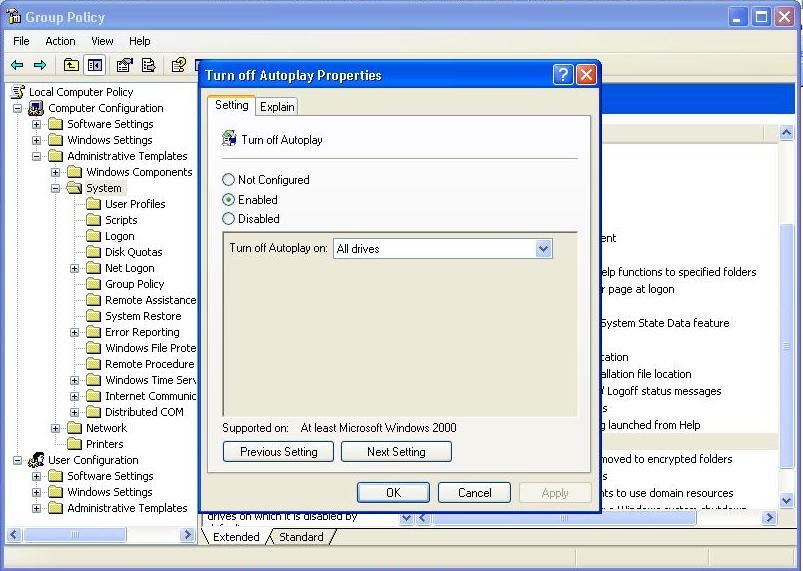Click the right pane's scroll up arrow

tap(787, 133)
